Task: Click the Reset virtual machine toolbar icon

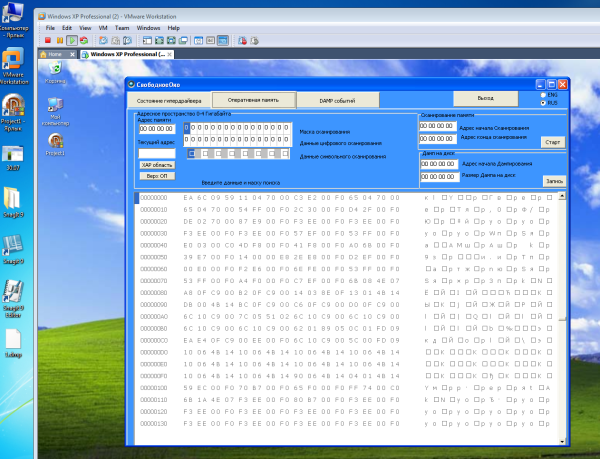Action: point(84,40)
